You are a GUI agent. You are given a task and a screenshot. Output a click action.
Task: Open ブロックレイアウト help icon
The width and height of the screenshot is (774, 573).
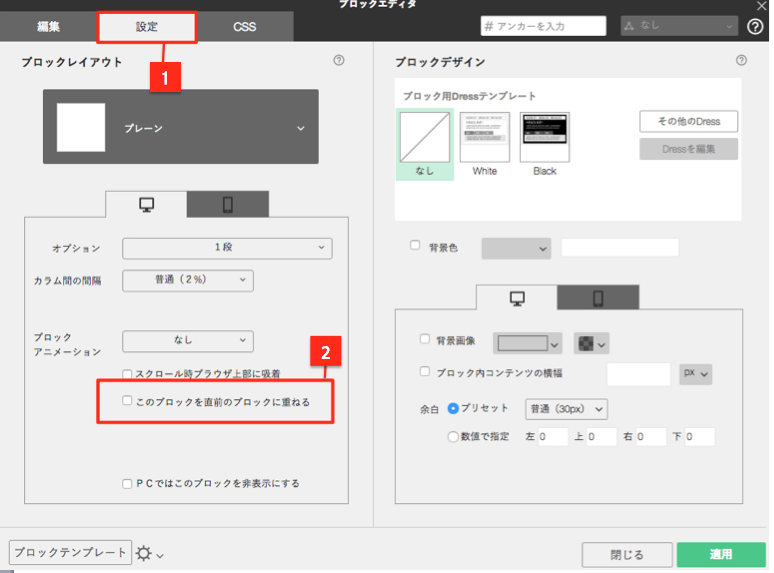coord(339,60)
